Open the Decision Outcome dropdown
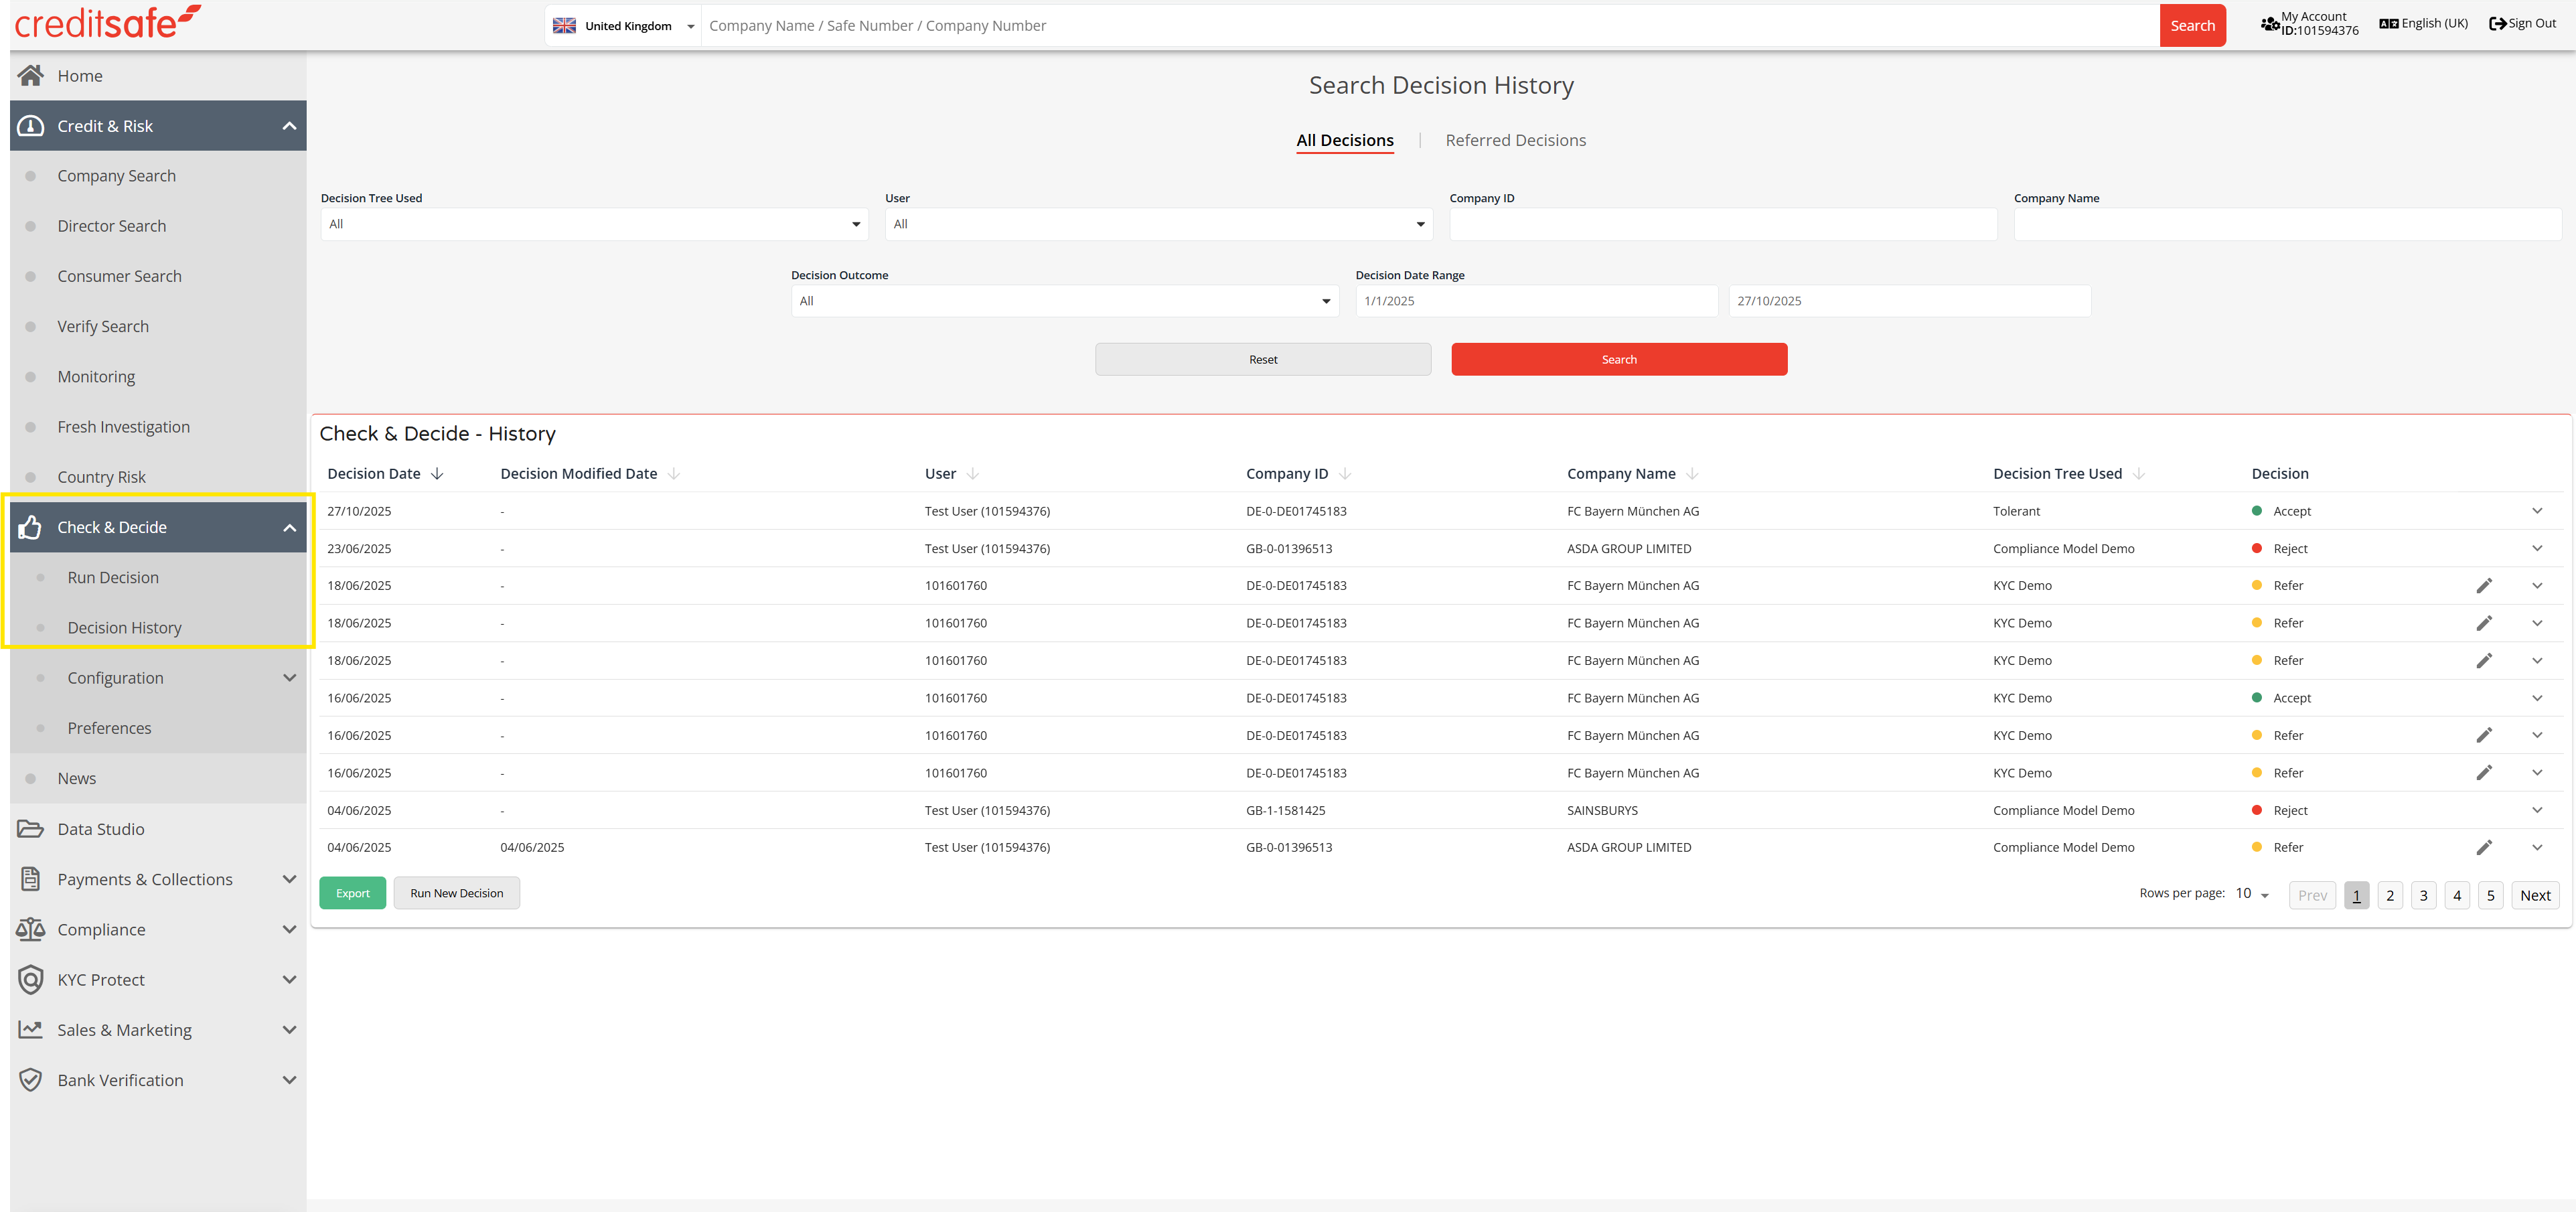The height and width of the screenshot is (1212, 2576). [1064, 301]
